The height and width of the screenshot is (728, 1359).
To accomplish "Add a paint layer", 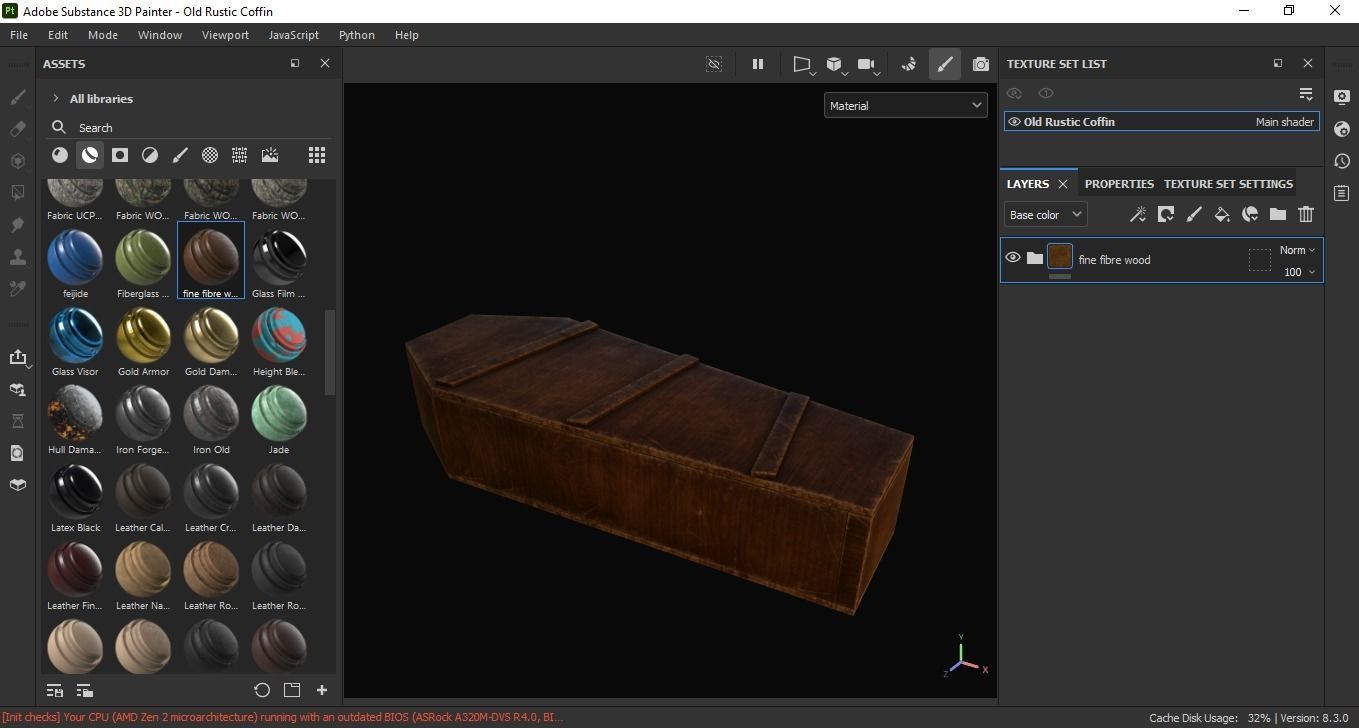I will pos(1194,214).
